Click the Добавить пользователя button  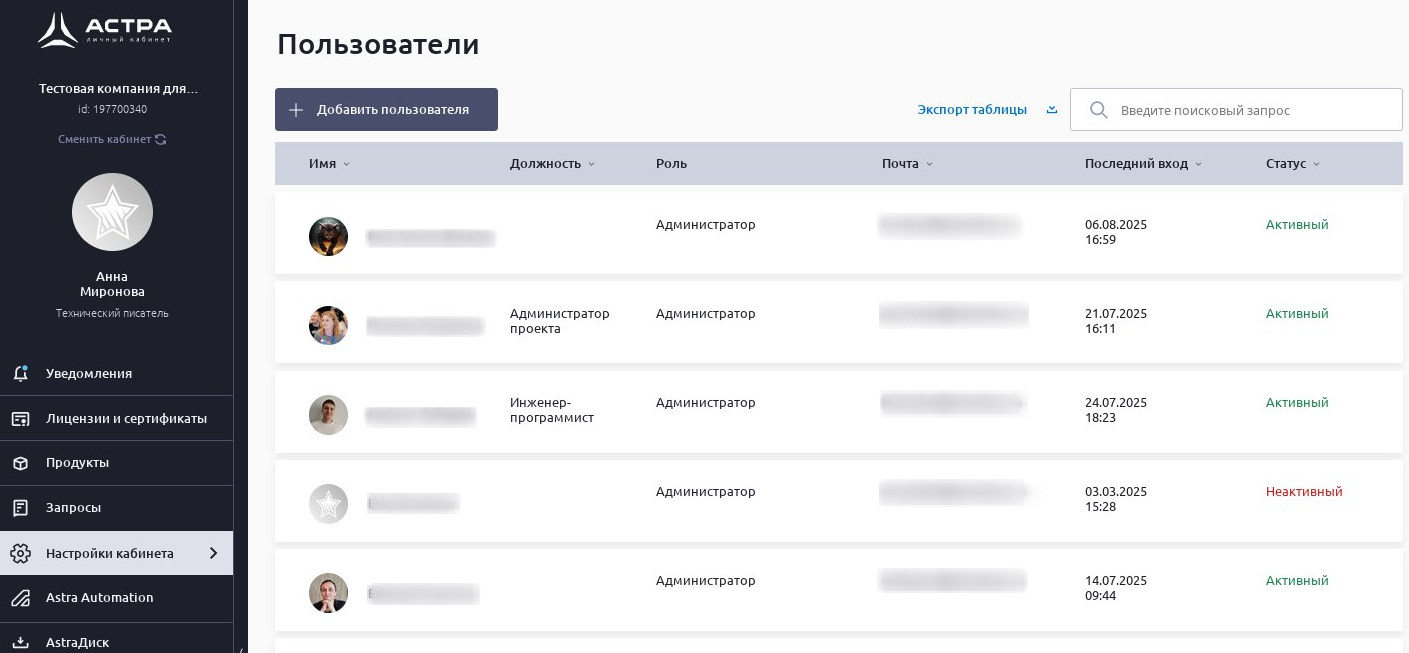(386, 110)
